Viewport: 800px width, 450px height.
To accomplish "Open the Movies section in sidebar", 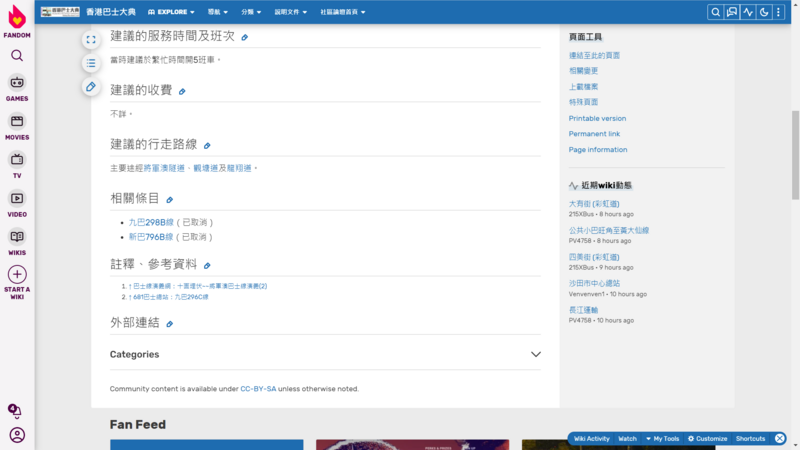I will [17, 127].
